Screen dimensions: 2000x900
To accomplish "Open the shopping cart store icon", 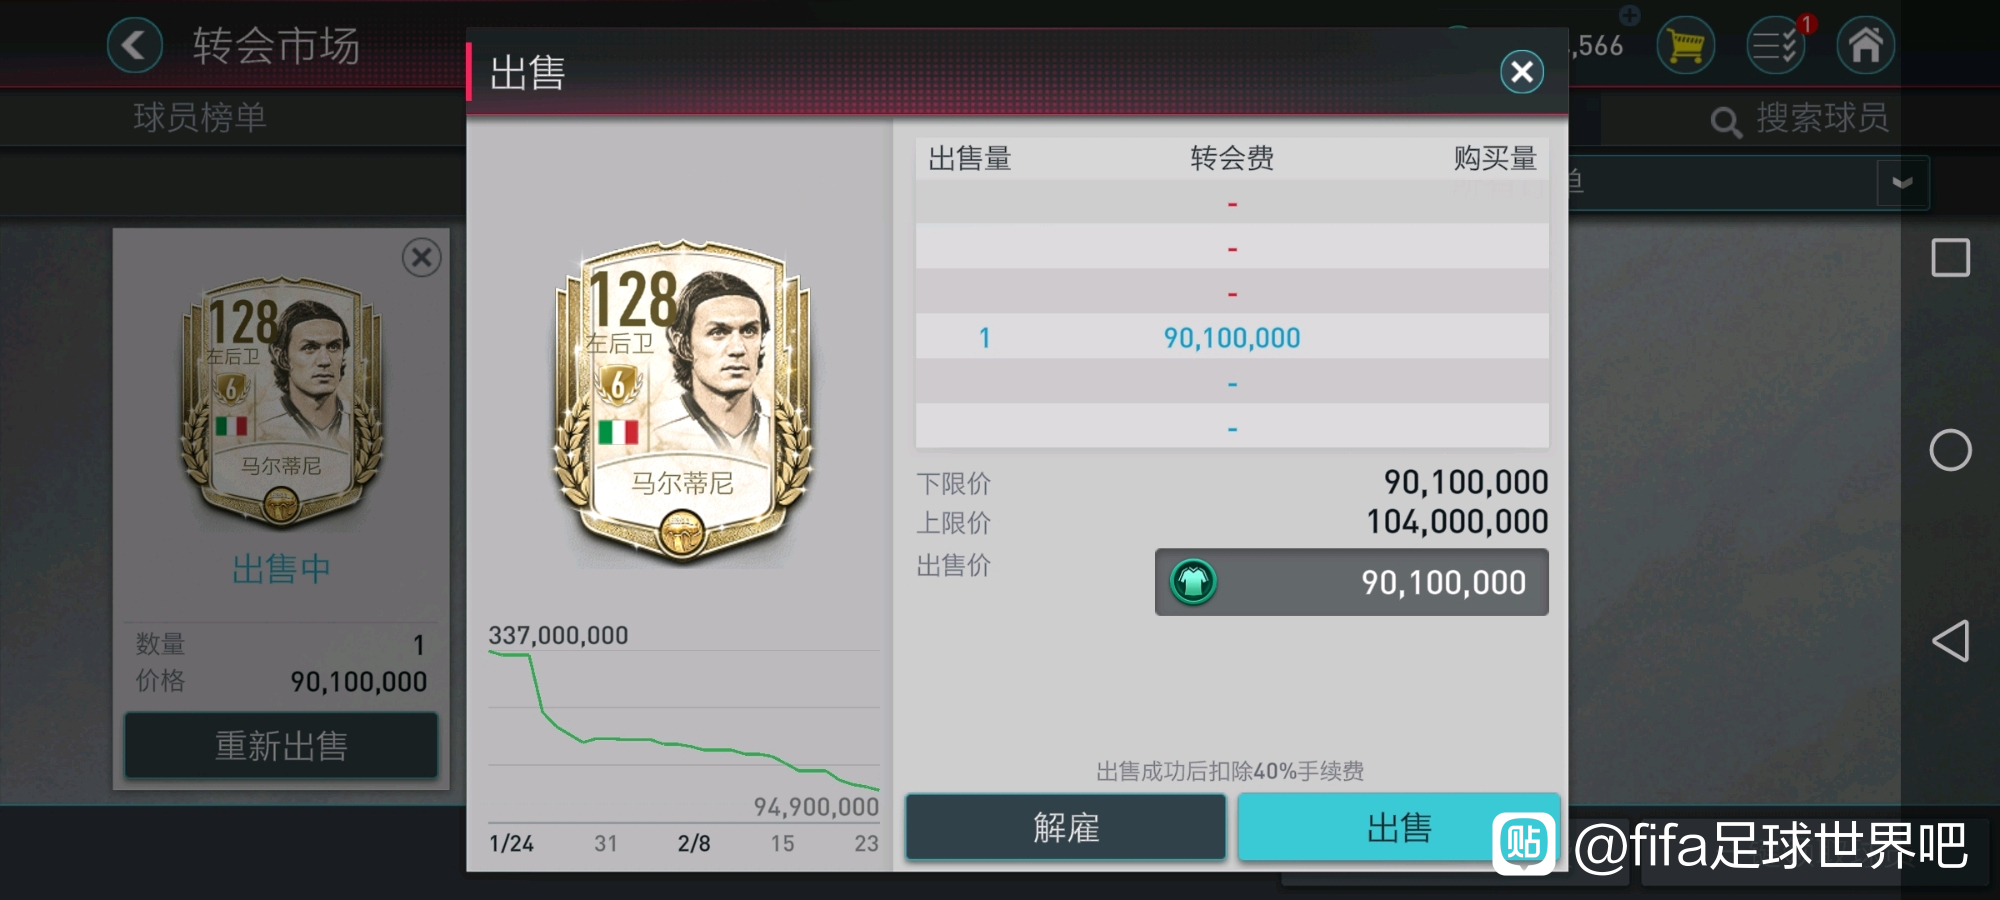I will pyautogui.click(x=1685, y=46).
